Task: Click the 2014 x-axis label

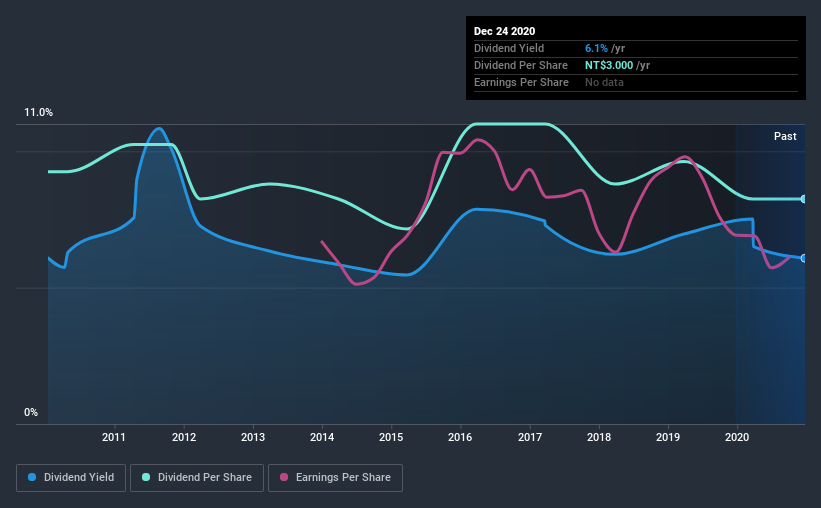Action: pyautogui.click(x=322, y=437)
